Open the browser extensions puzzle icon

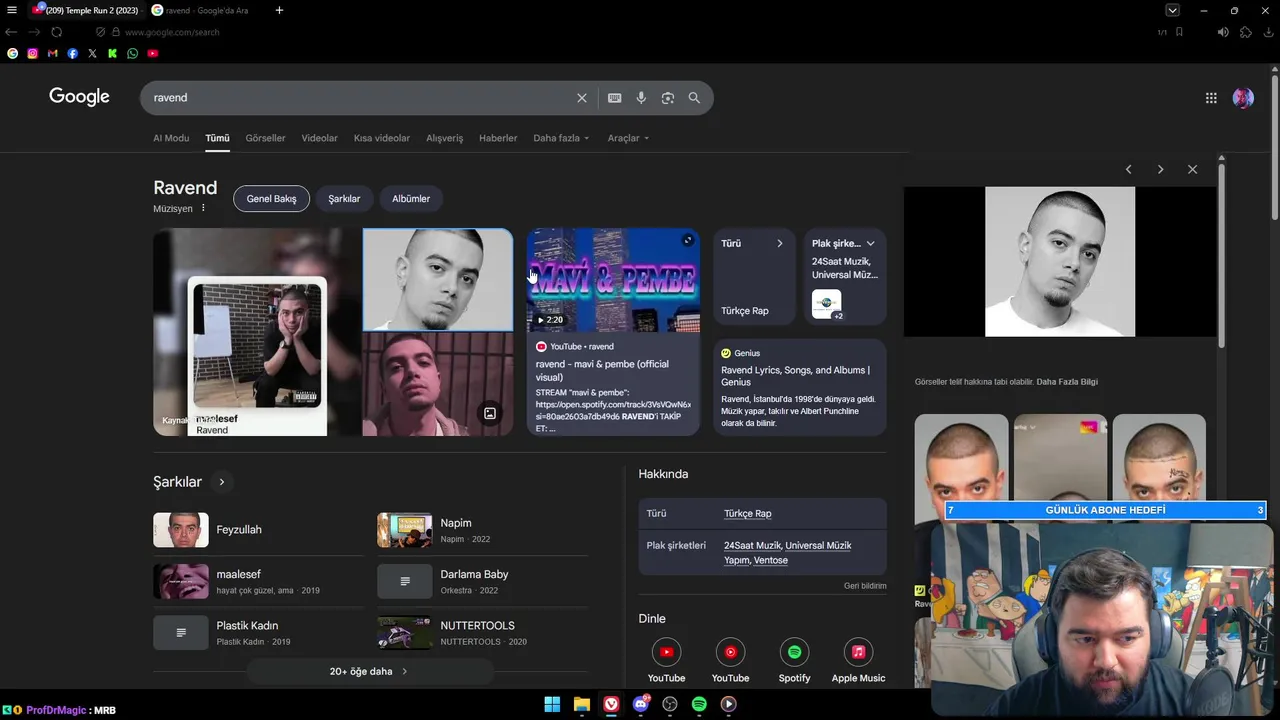1245,32
